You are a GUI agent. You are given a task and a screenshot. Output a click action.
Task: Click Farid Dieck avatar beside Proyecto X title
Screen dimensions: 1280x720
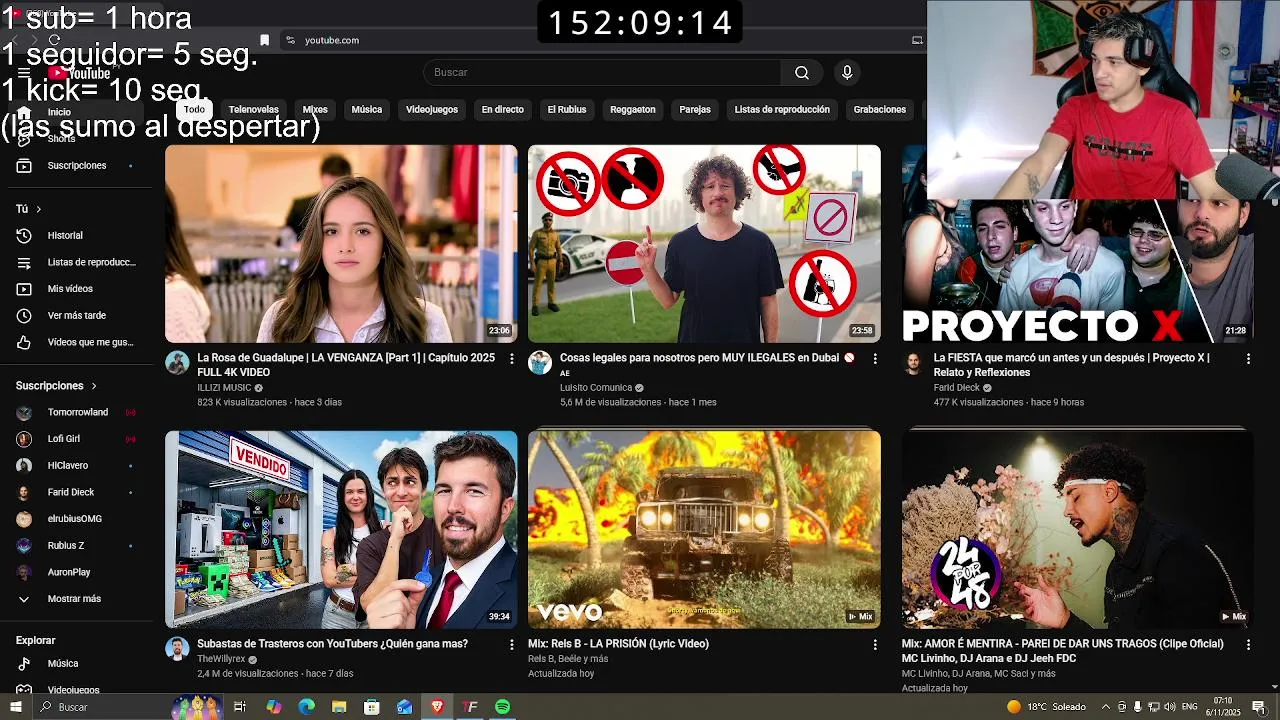pos(913,363)
